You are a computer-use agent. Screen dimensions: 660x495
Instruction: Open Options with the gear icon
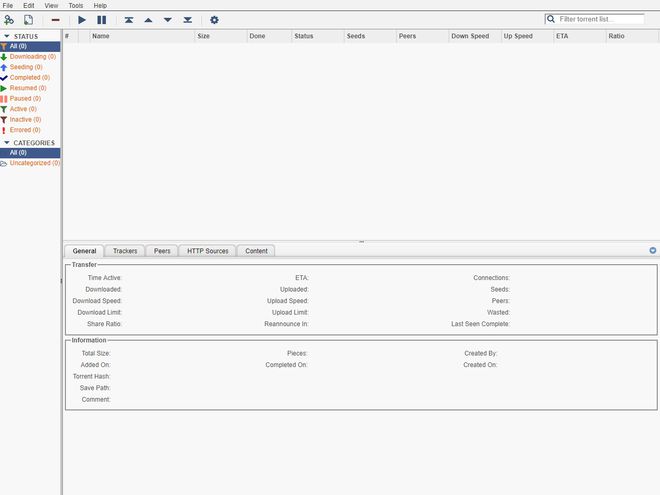[214, 20]
